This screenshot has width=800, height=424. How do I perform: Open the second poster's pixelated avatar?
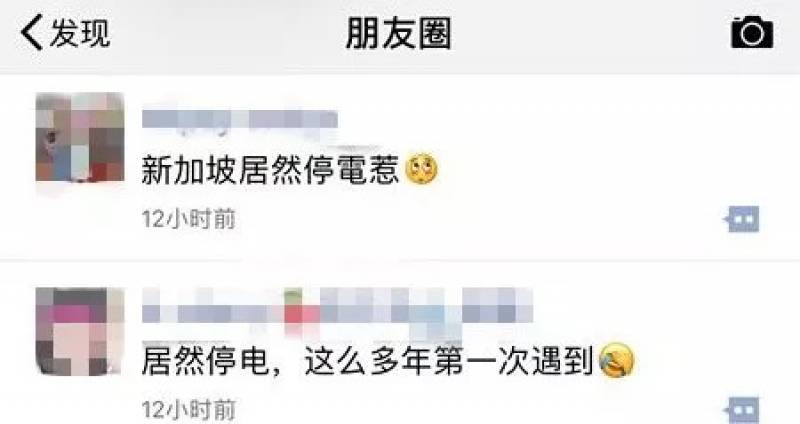[x=80, y=332]
